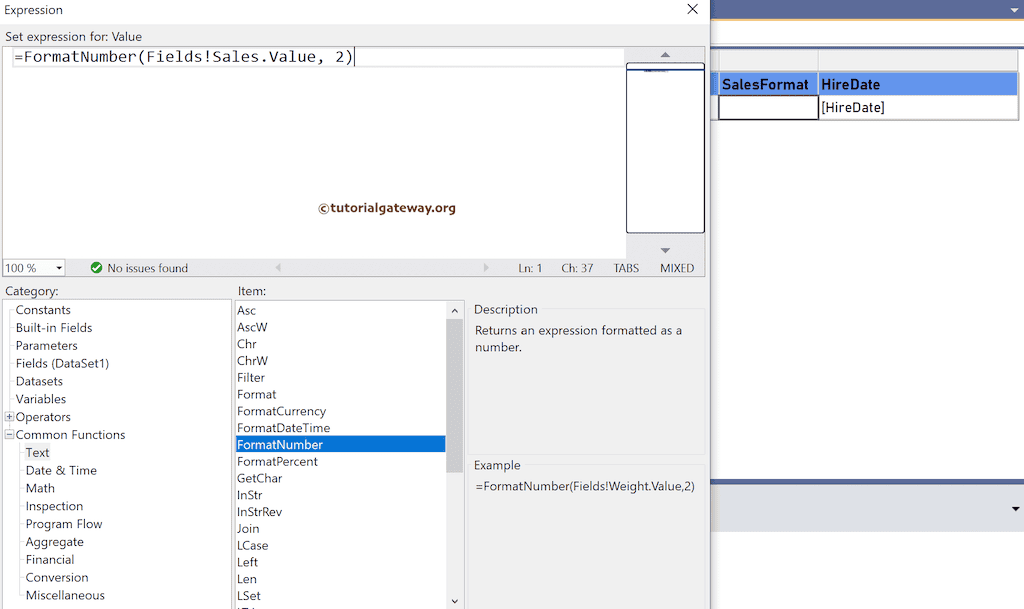1024x609 pixels.
Task: Toggle the MIXED indicator in the status bar
Action: click(677, 268)
